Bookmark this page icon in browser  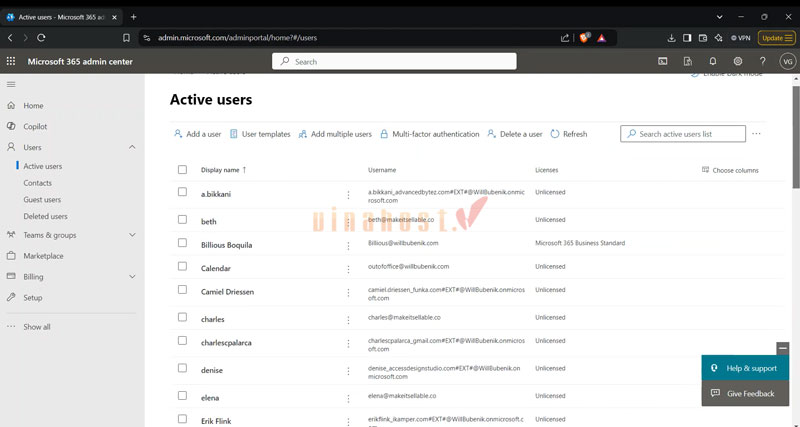126,38
